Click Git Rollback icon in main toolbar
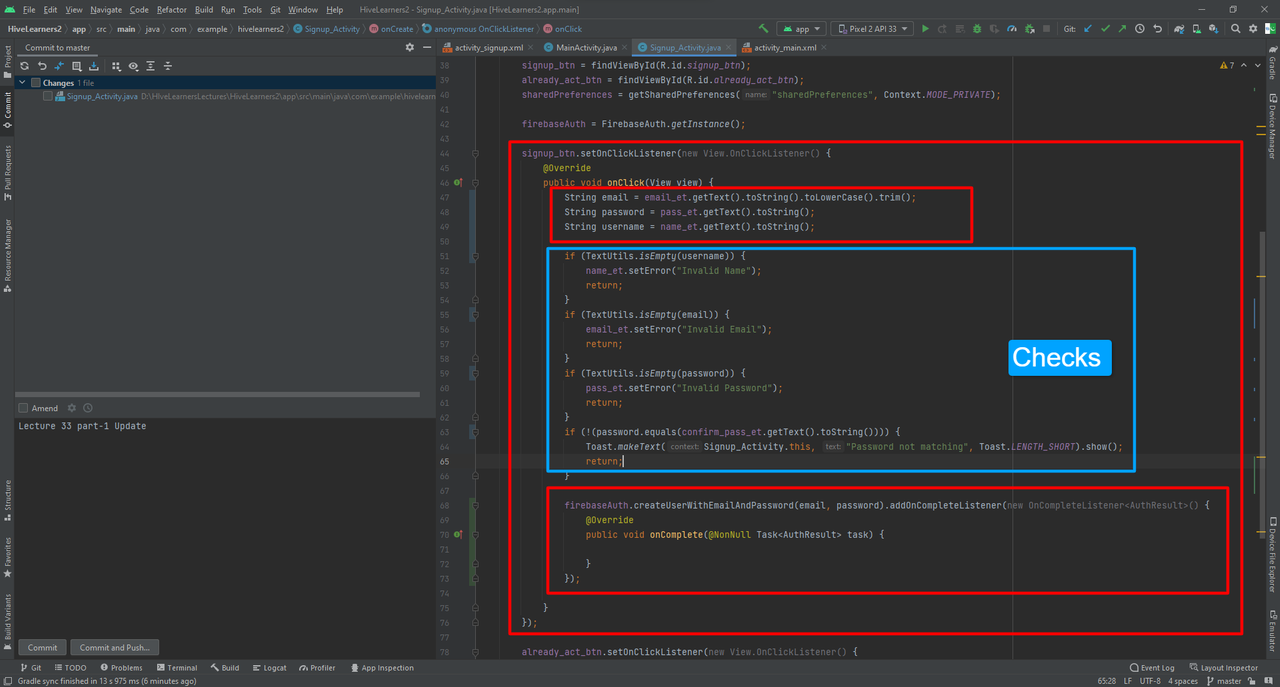The width and height of the screenshot is (1280, 687). point(1157,29)
